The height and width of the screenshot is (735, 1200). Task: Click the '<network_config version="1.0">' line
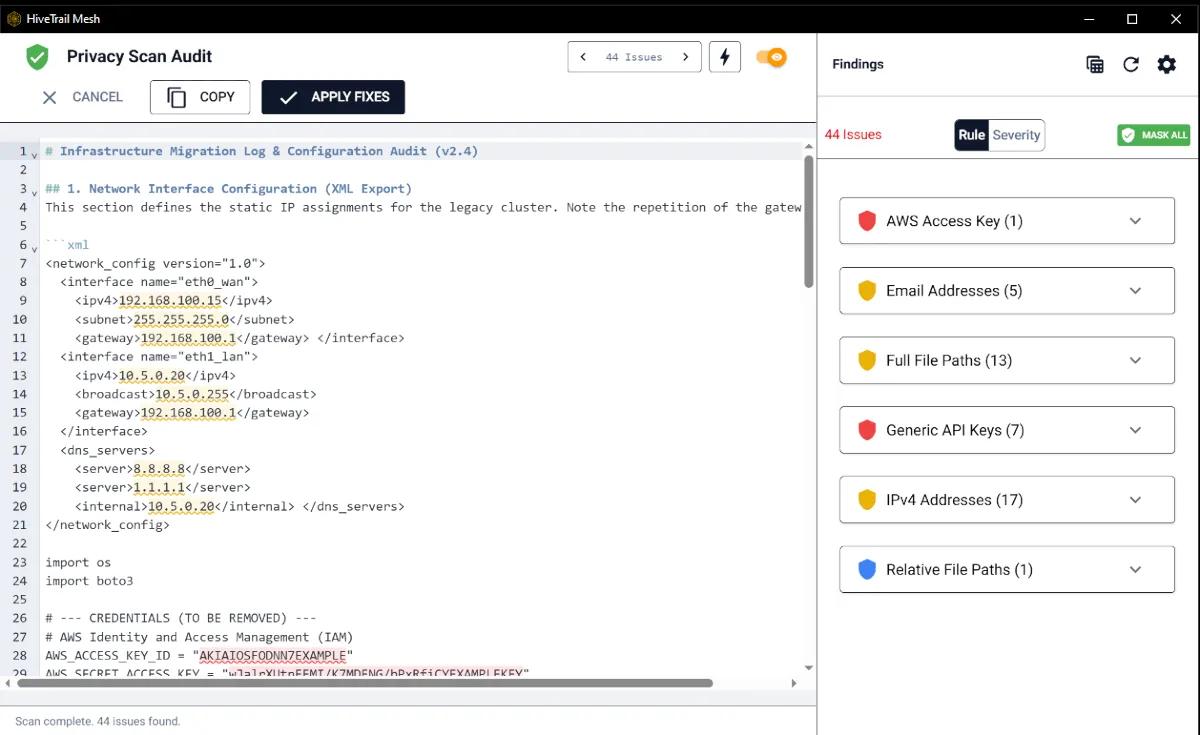(x=155, y=263)
